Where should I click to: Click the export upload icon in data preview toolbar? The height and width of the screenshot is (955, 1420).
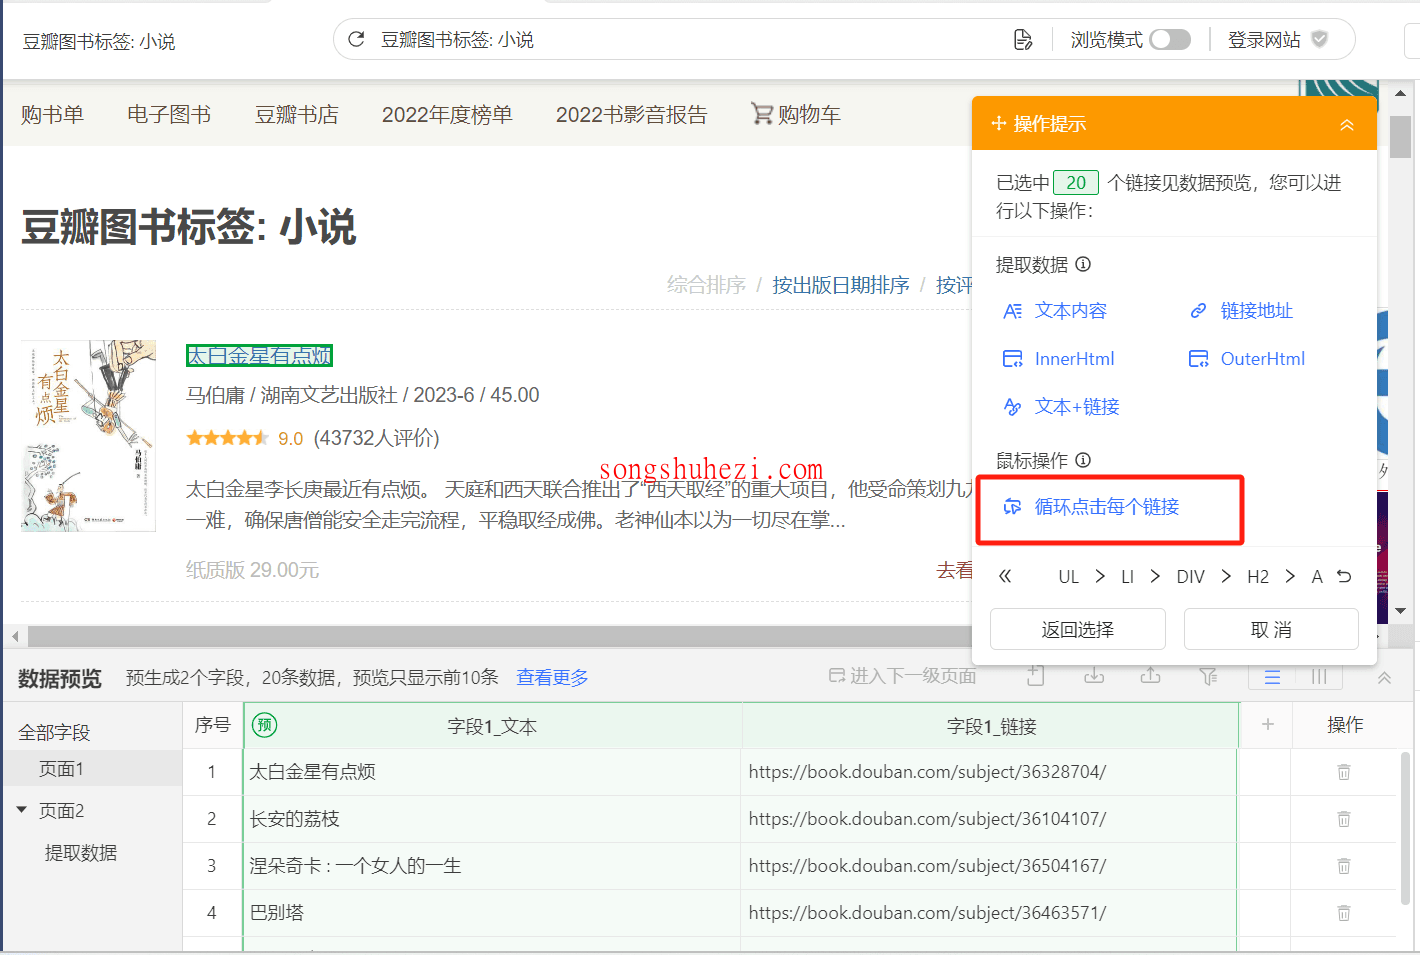(1151, 676)
